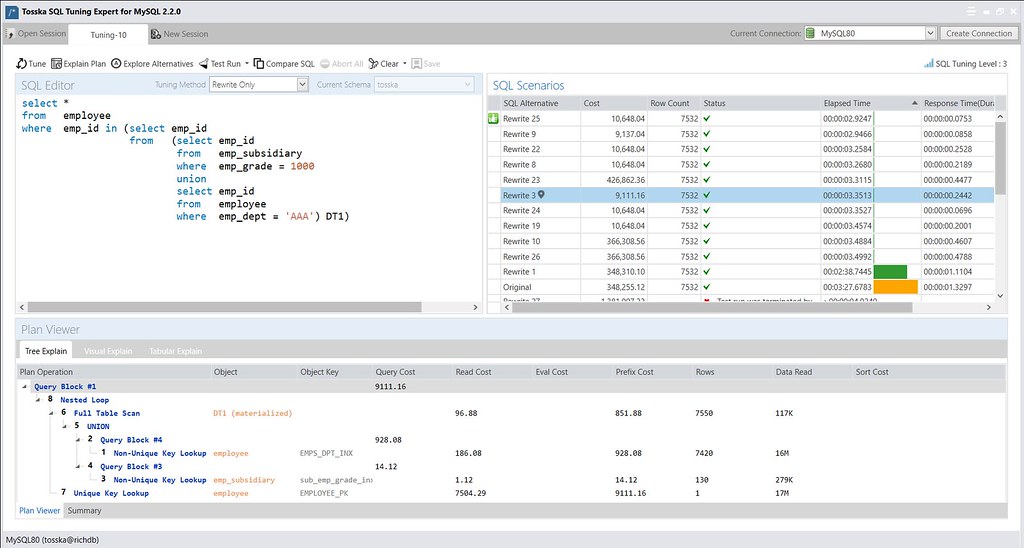Select the Rewrite 24 scenario

tap(741, 210)
